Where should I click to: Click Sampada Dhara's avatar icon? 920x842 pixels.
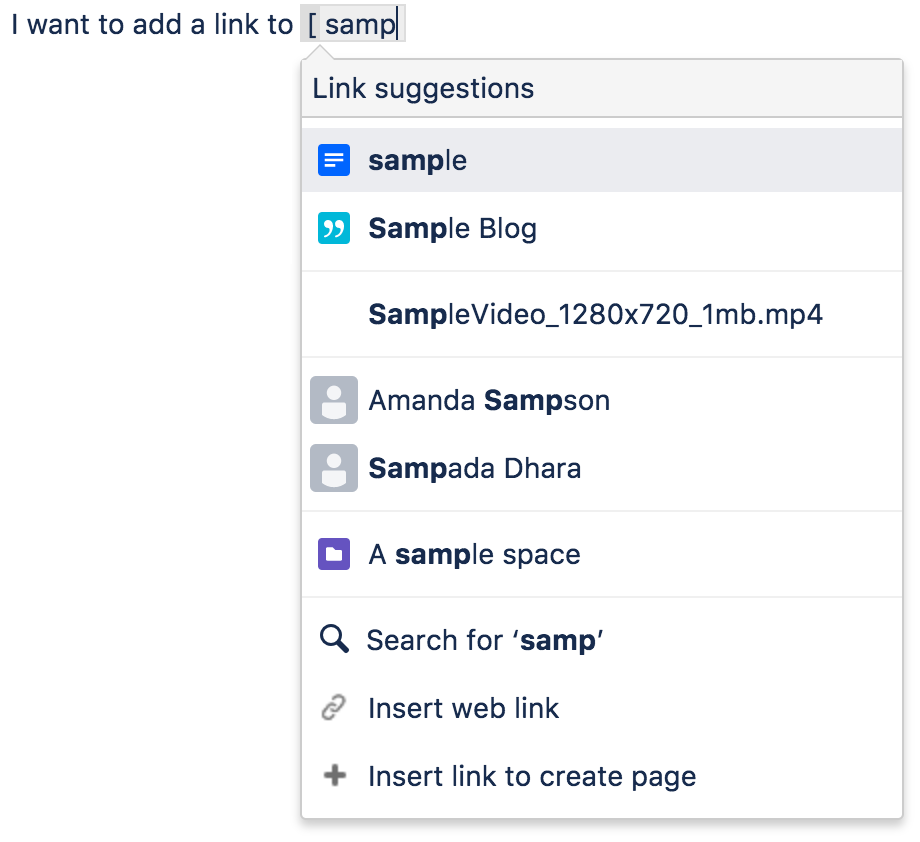click(x=334, y=468)
